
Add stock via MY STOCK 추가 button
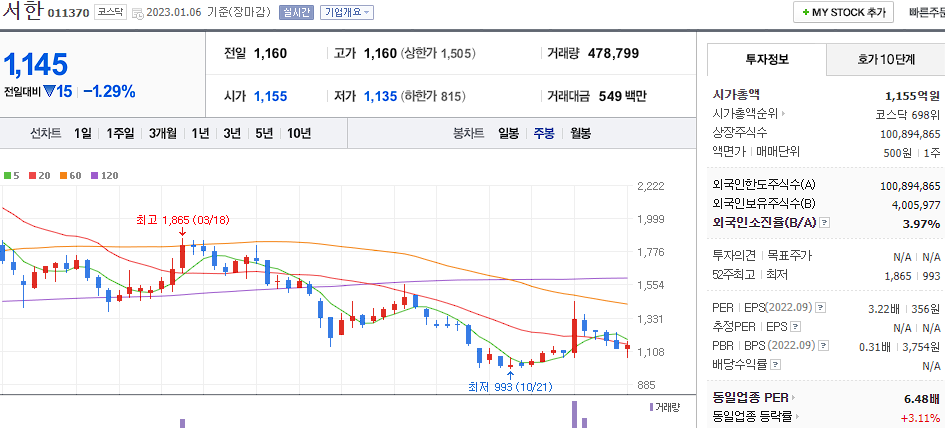click(x=843, y=12)
